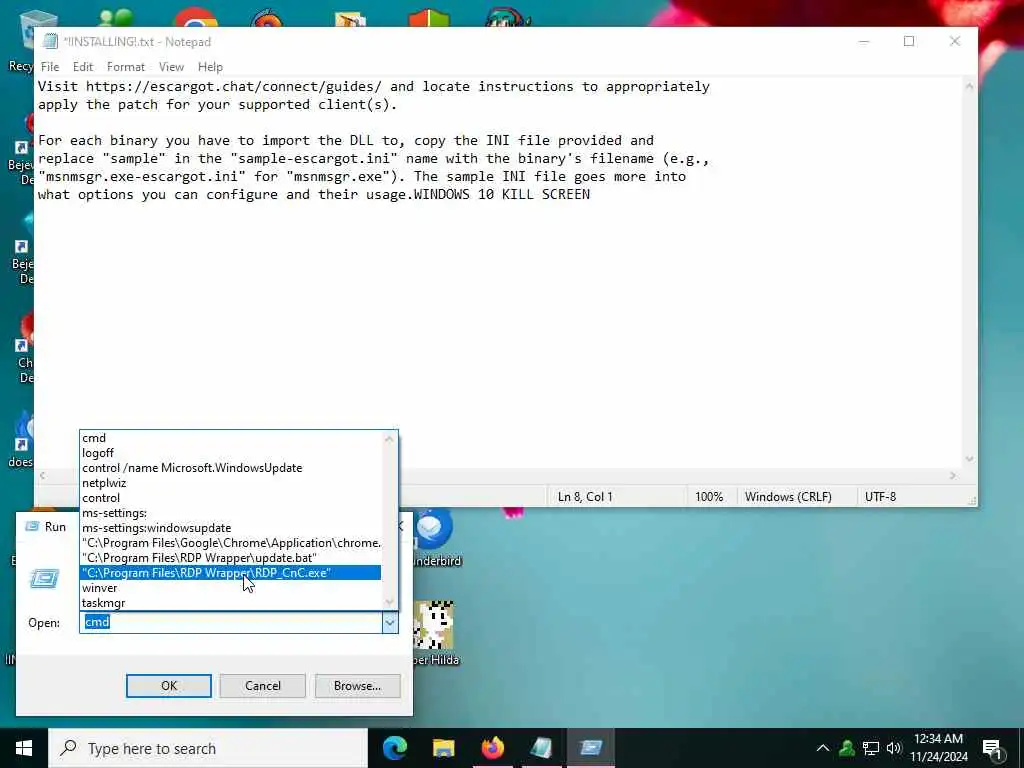Open the Windows Start menu
The height and width of the screenshot is (768, 1024).
(24, 748)
